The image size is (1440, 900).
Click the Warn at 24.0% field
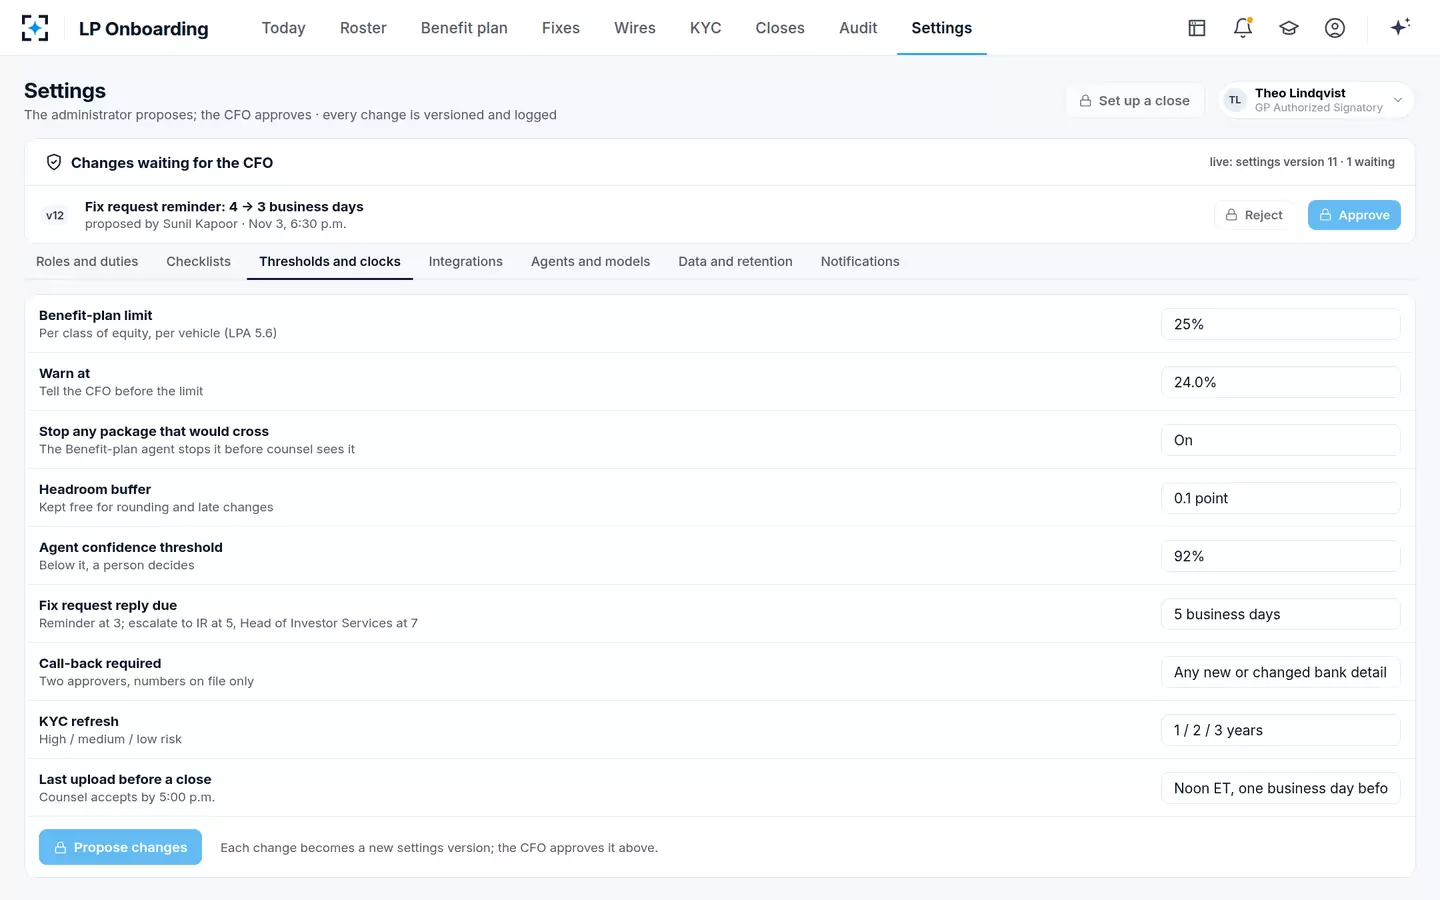1281,382
